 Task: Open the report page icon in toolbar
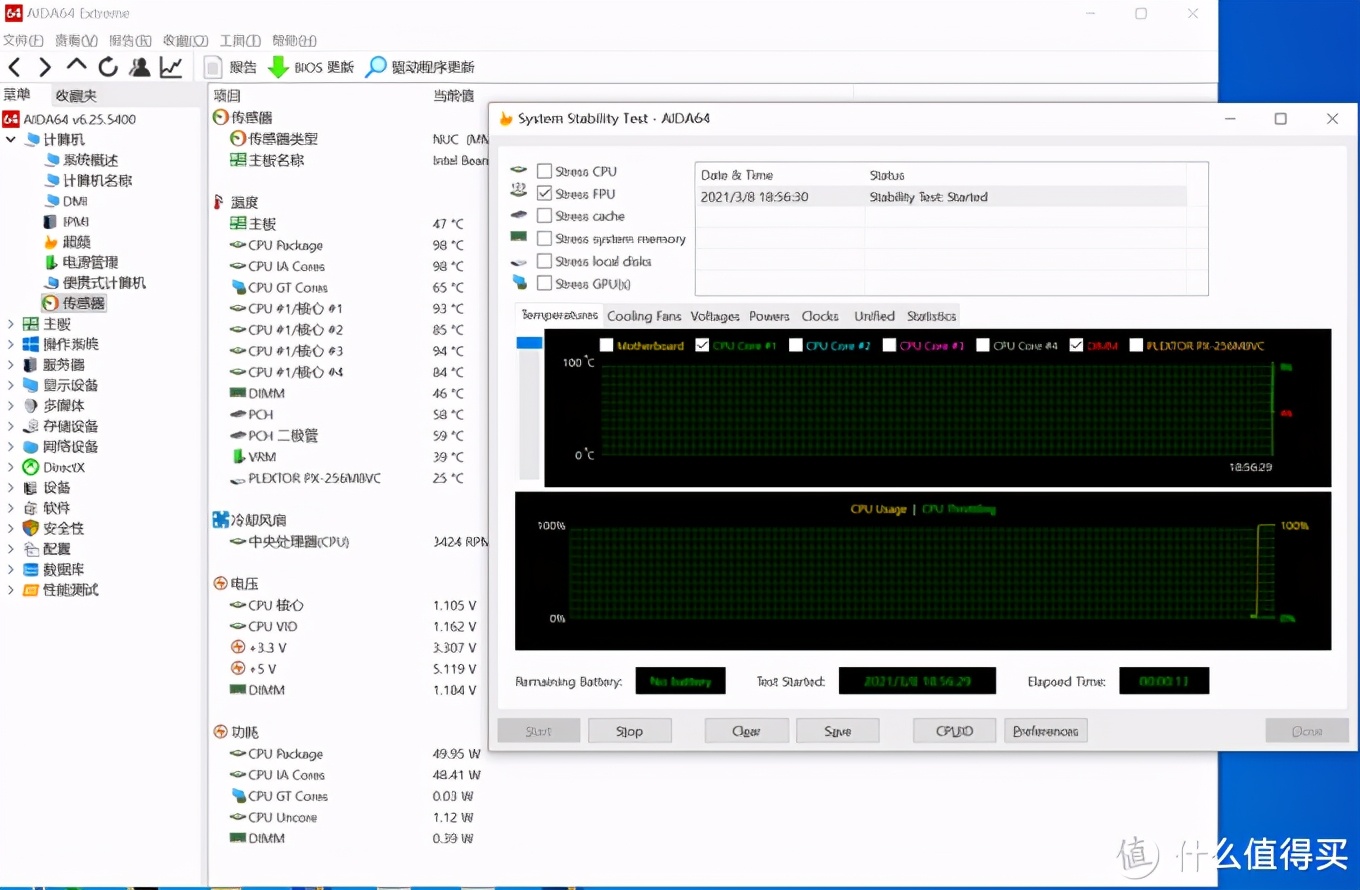click(213, 67)
